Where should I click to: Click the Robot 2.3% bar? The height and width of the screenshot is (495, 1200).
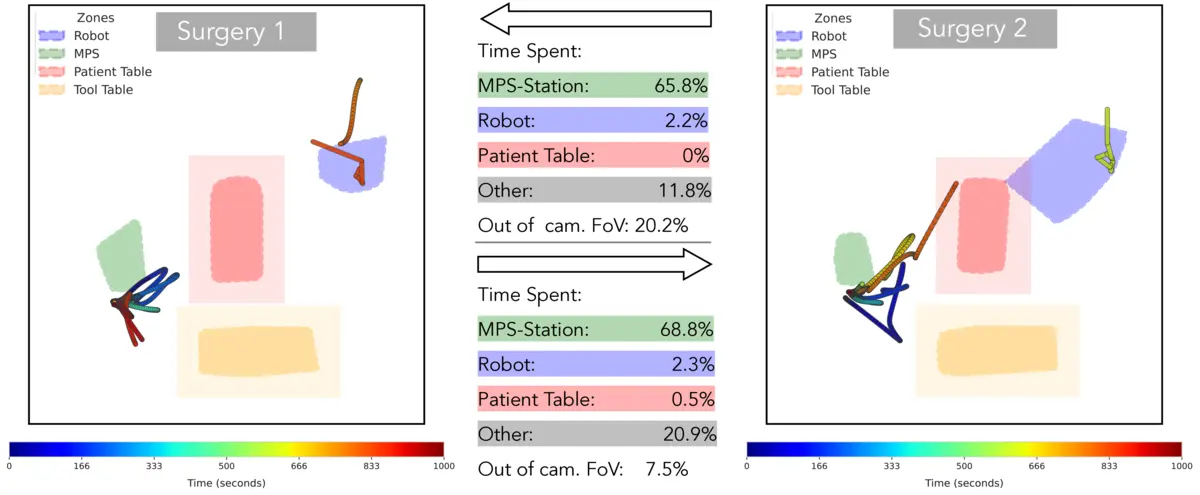click(x=596, y=364)
